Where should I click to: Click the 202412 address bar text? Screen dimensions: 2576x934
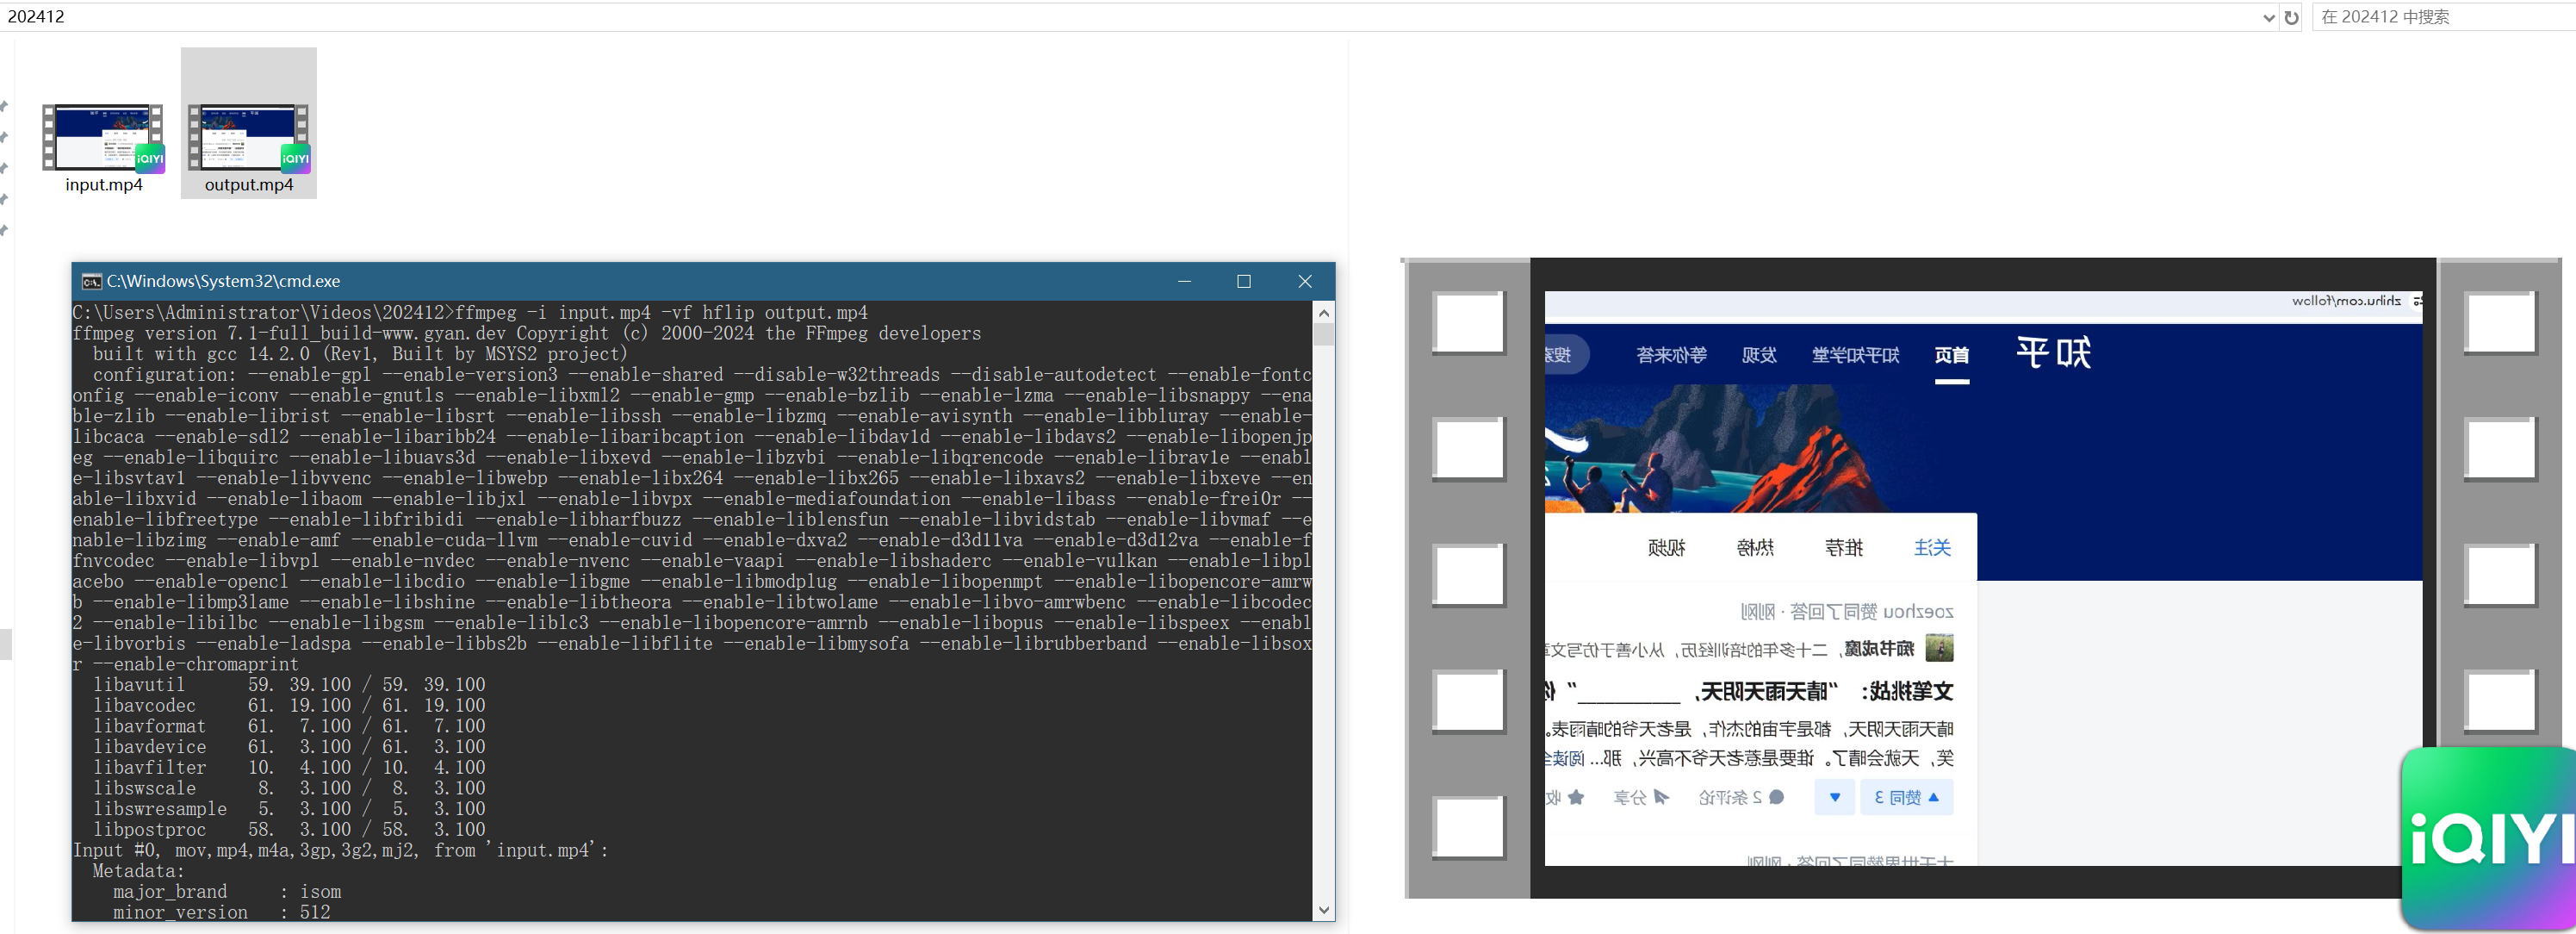coord(36,17)
